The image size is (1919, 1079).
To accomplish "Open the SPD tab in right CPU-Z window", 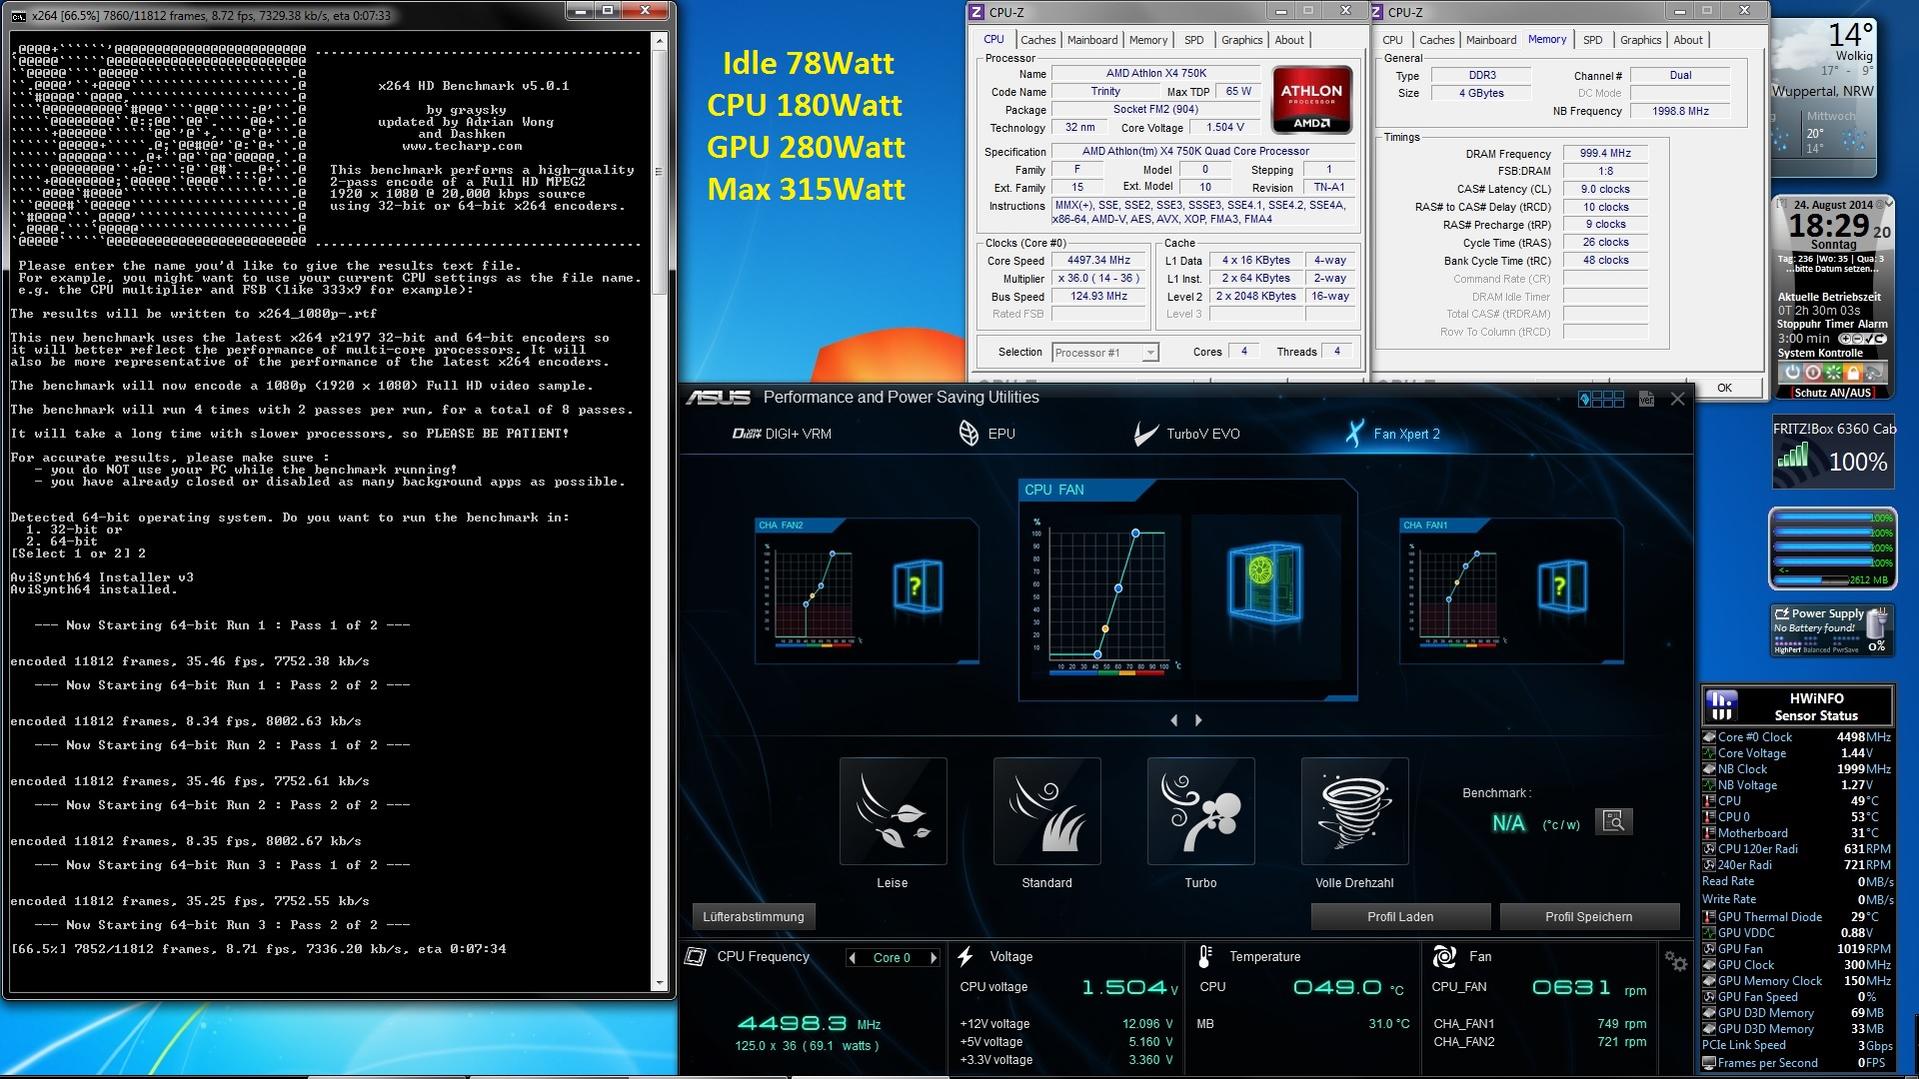I will 1593,40.
